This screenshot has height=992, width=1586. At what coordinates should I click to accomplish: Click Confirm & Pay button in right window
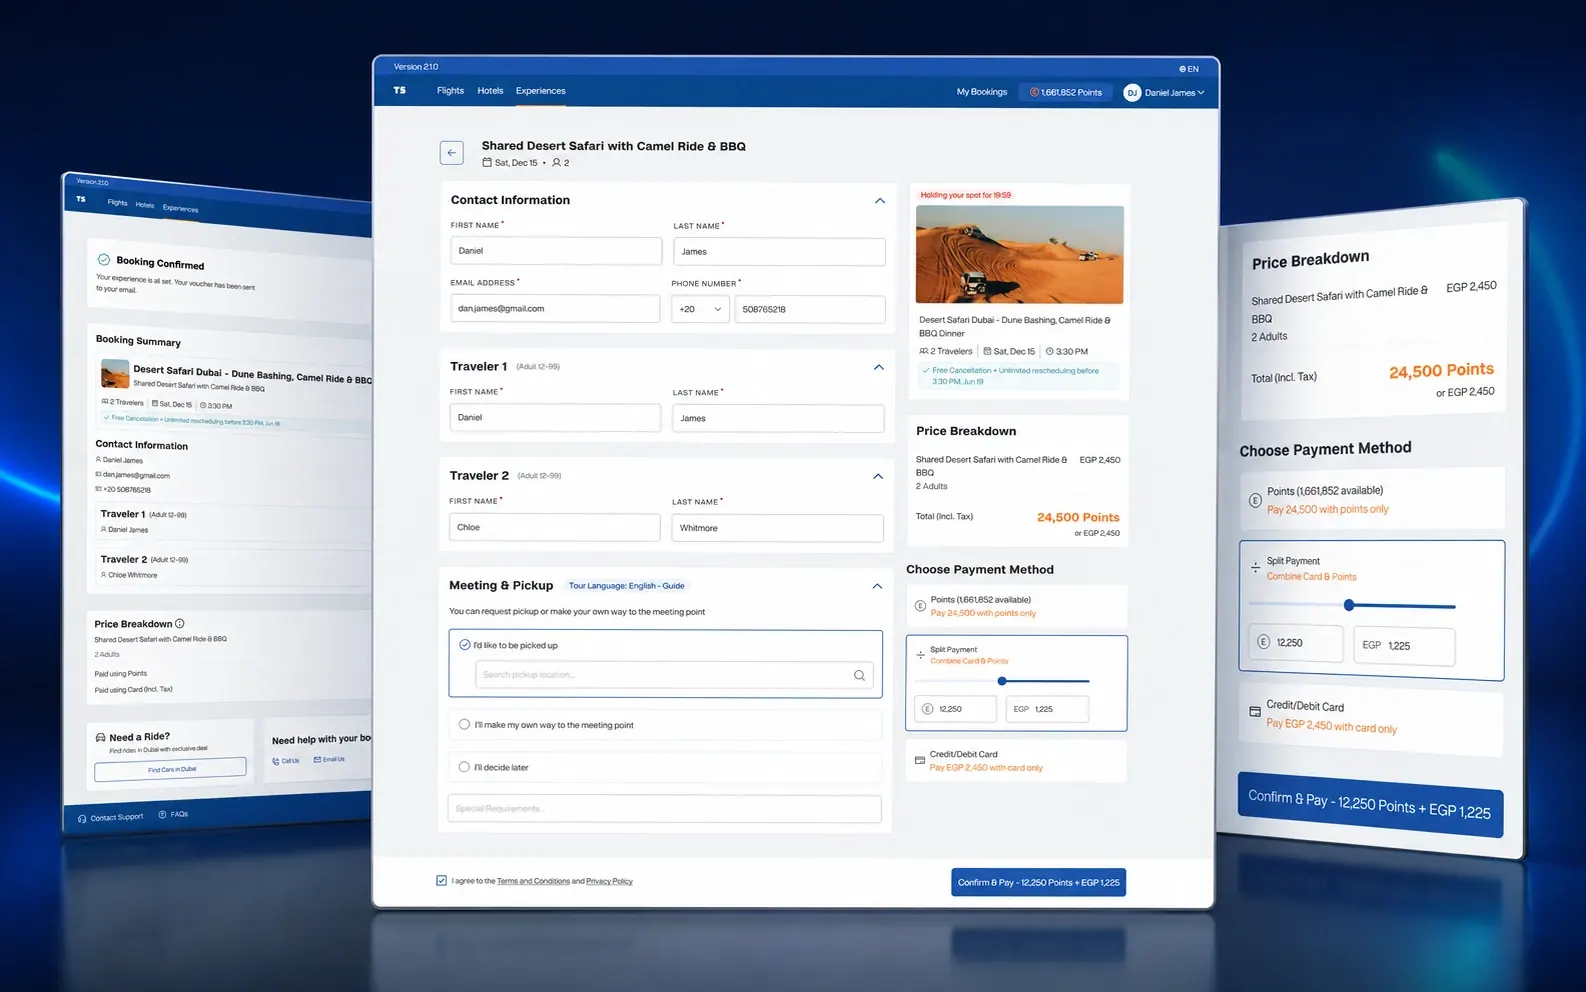tap(1369, 804)
